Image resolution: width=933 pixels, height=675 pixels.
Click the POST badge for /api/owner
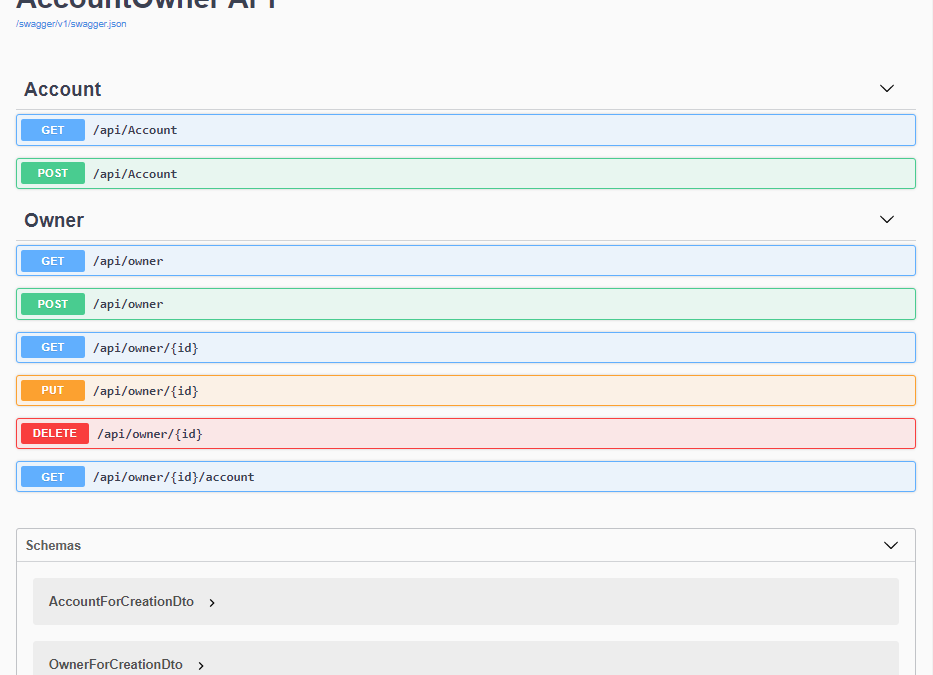pos(53,304)
